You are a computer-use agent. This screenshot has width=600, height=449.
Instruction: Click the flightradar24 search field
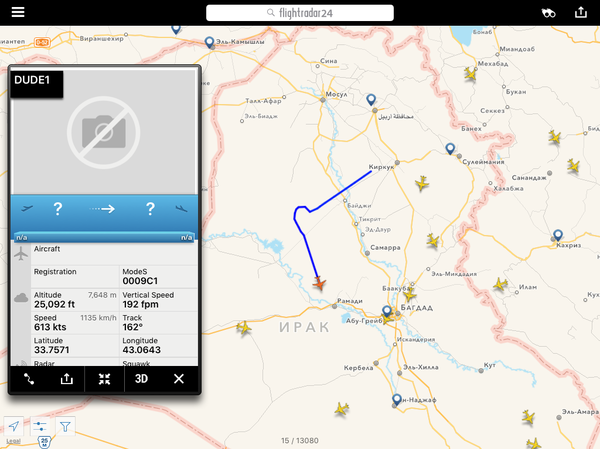pyautogui.click(x=300, y=13)
